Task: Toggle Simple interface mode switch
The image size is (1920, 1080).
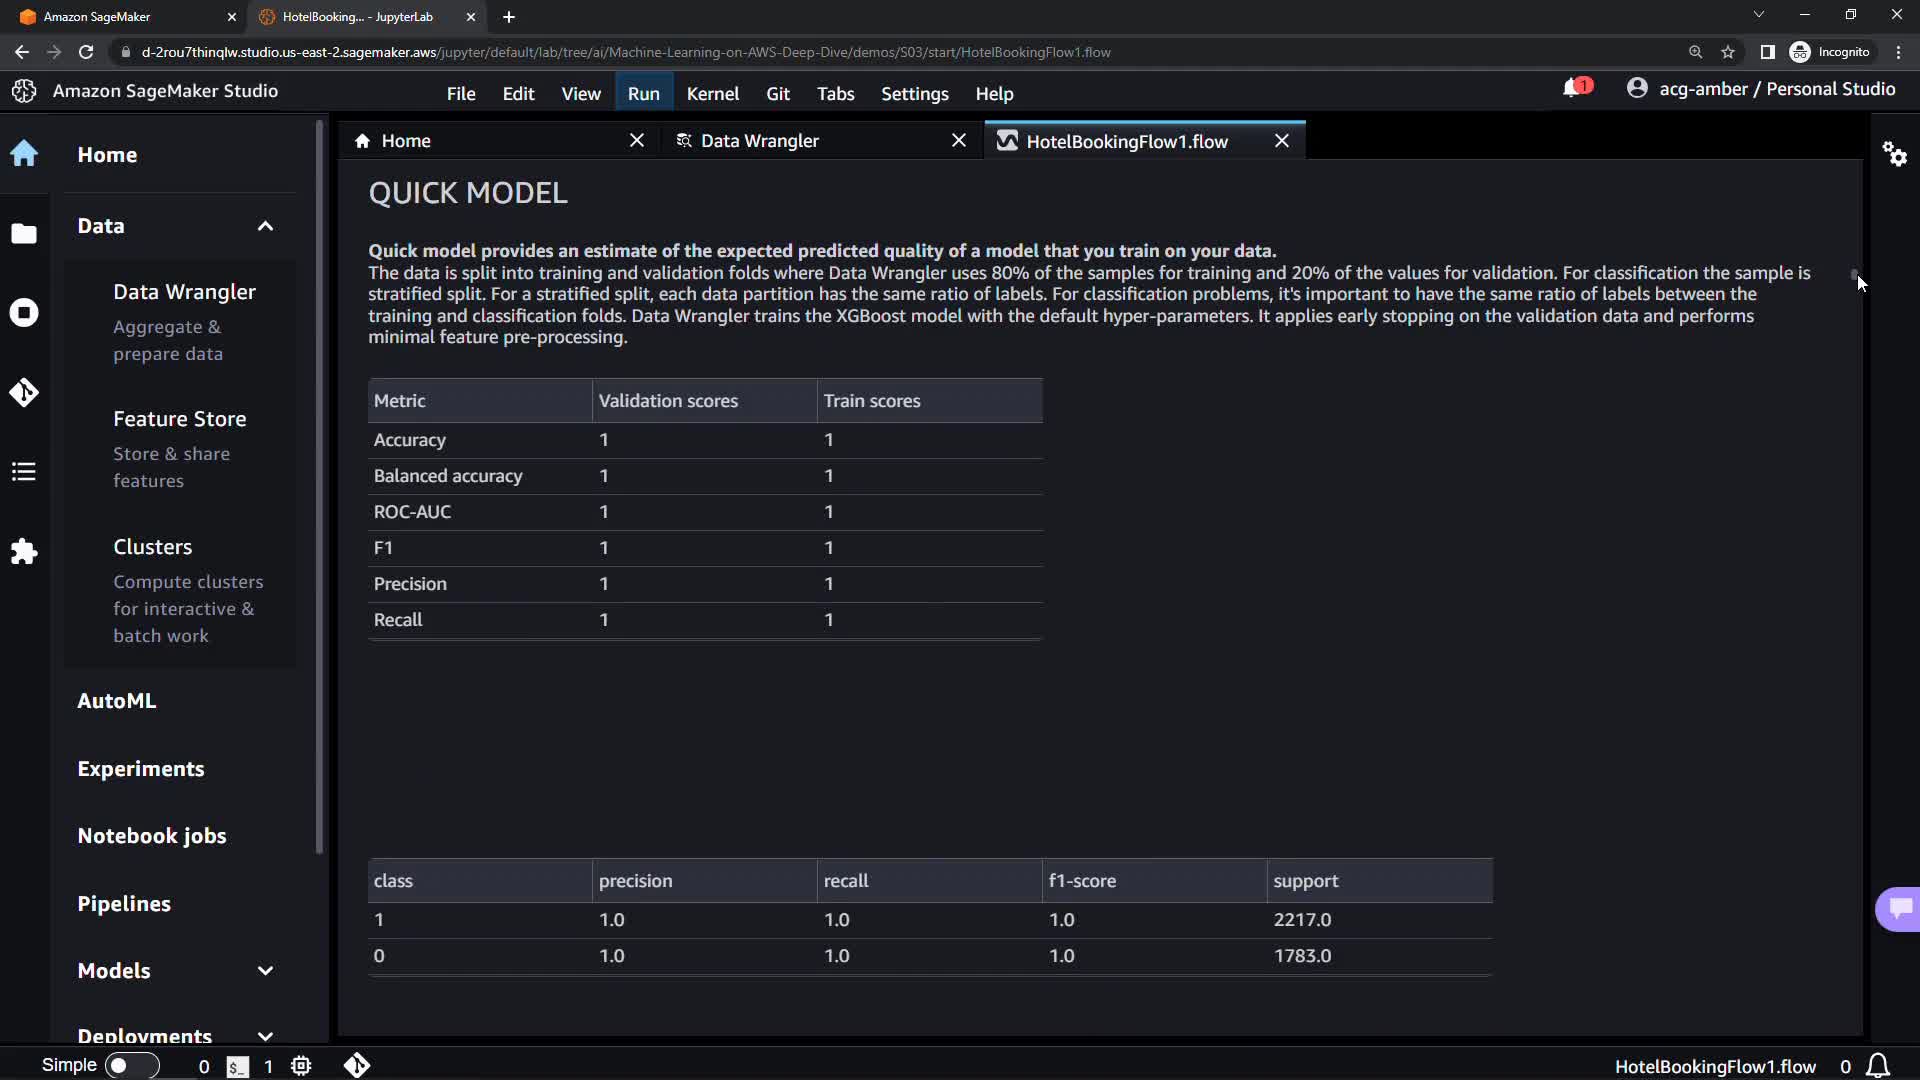Action: tap(131, 1066)
